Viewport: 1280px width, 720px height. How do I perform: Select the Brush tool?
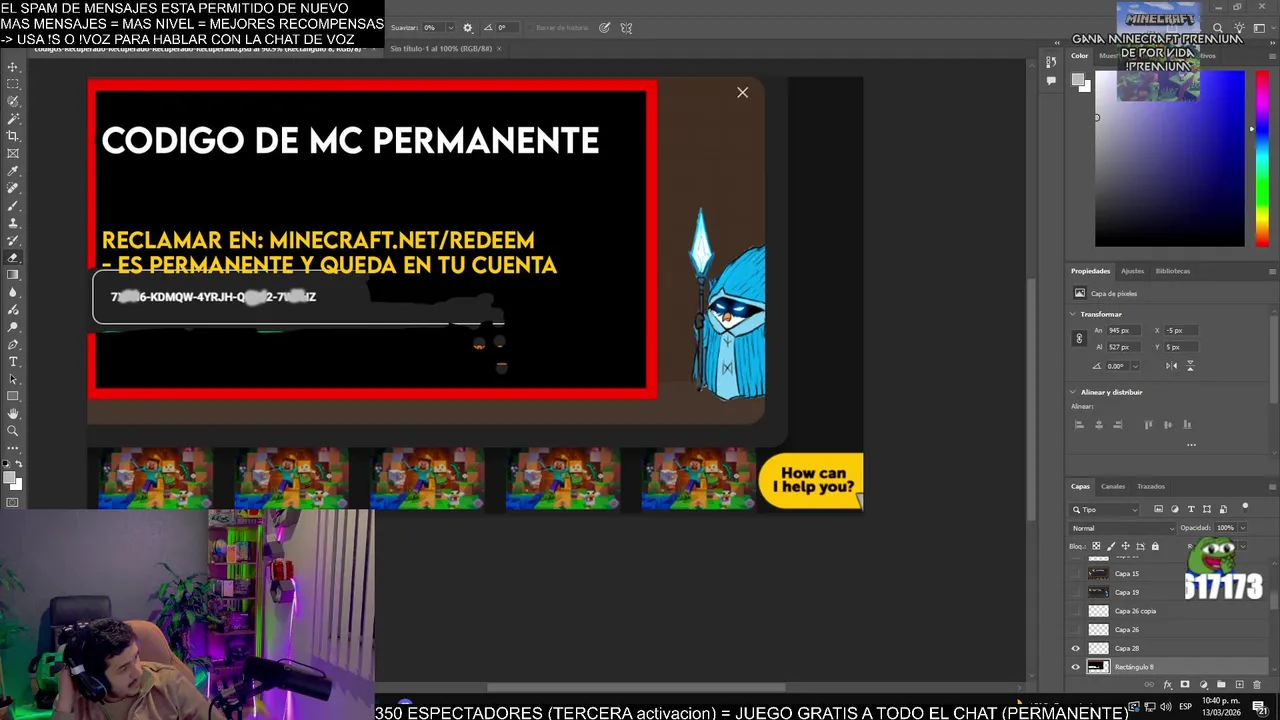pyautogui.click(x=13, y=206)
